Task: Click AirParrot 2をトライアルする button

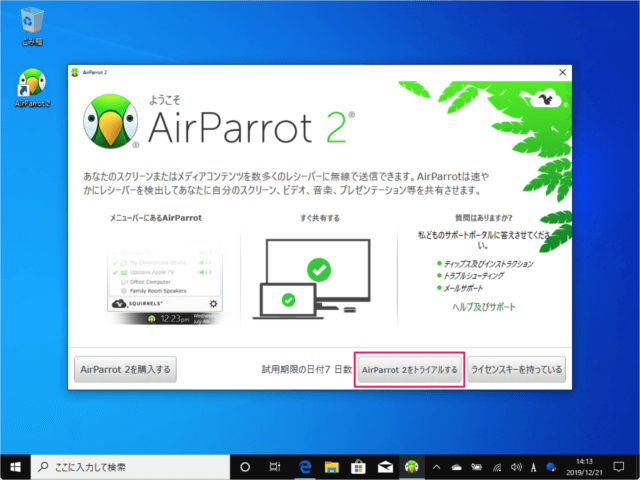Action: (x=409, y=370)
